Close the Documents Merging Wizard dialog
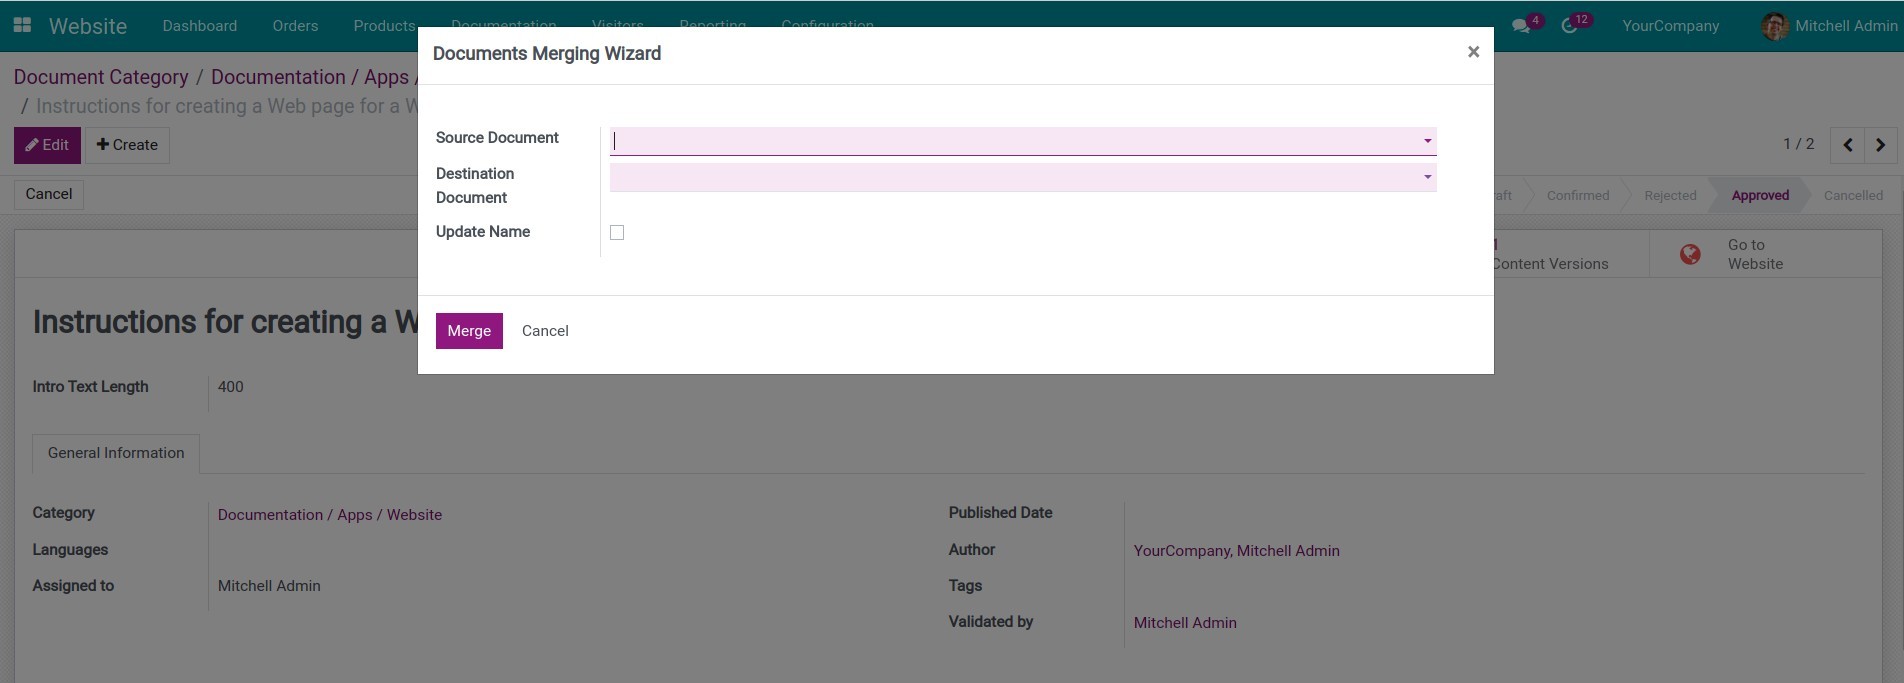This screenshot has height=683, width=1904. 1473,52
